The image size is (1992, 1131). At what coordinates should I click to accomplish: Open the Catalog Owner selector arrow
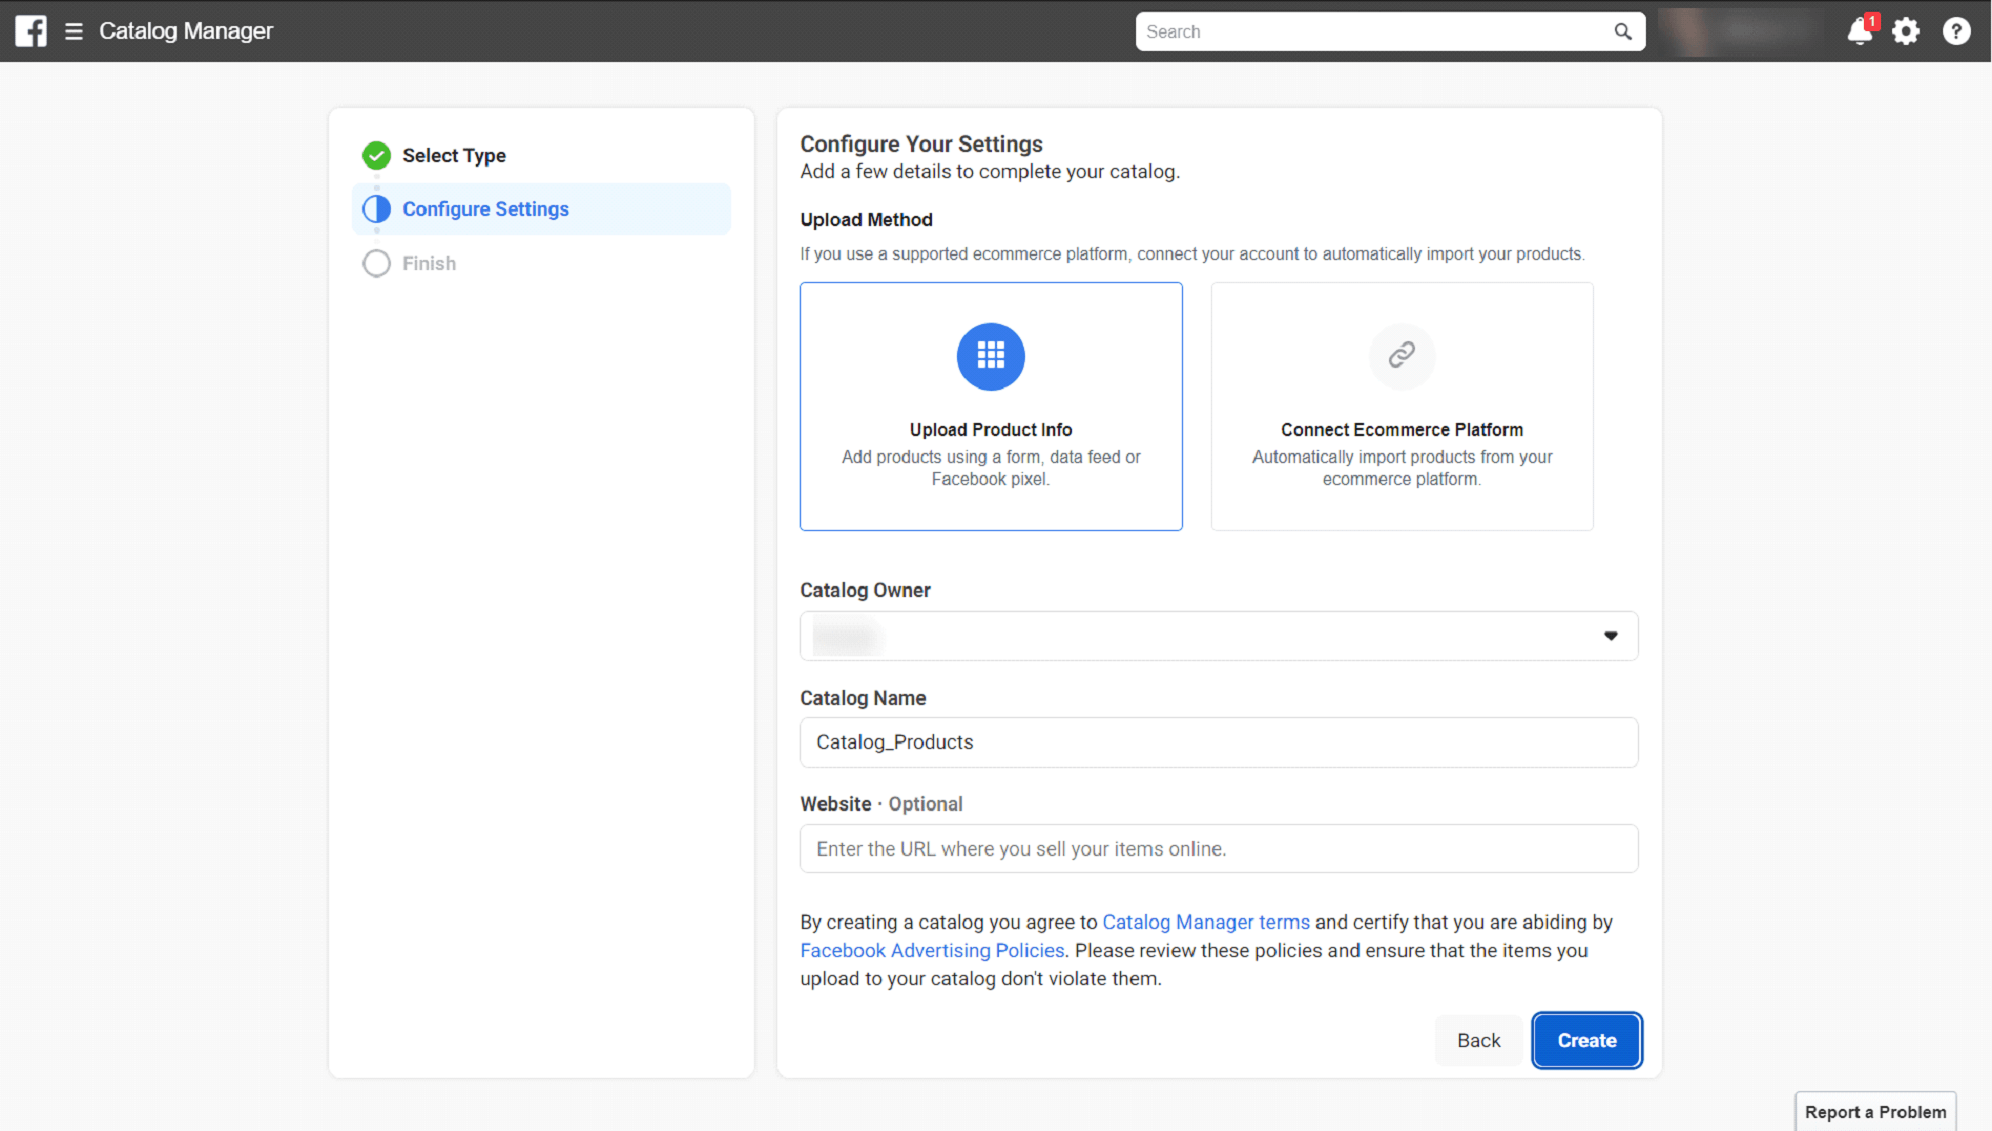(x=1612, y=636)
